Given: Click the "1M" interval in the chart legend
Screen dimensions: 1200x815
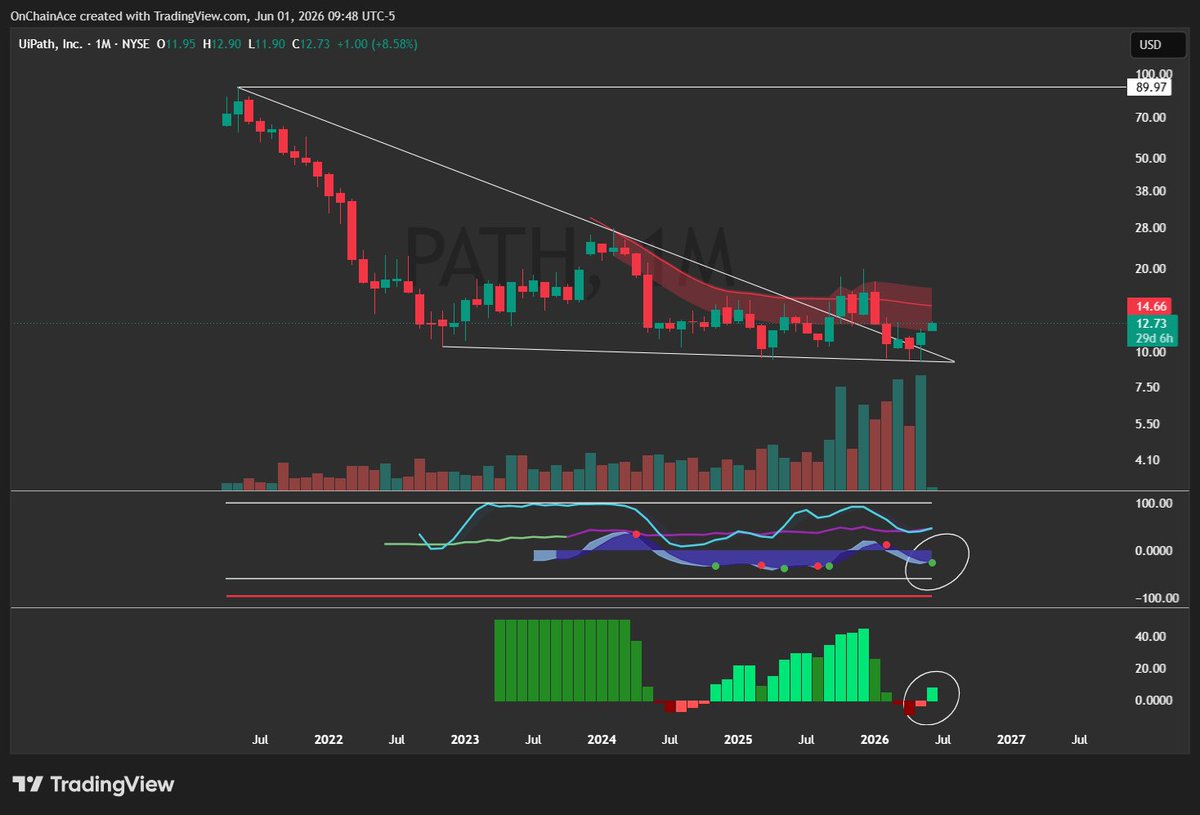Looking at the screenshot, I should click(x=103, y=44).
